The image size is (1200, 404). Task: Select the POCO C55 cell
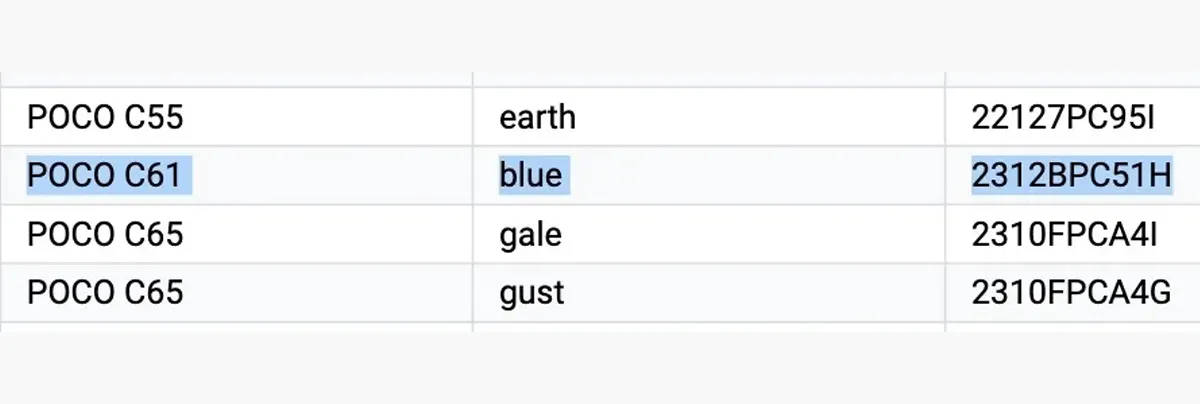click(x=236, y=117)
